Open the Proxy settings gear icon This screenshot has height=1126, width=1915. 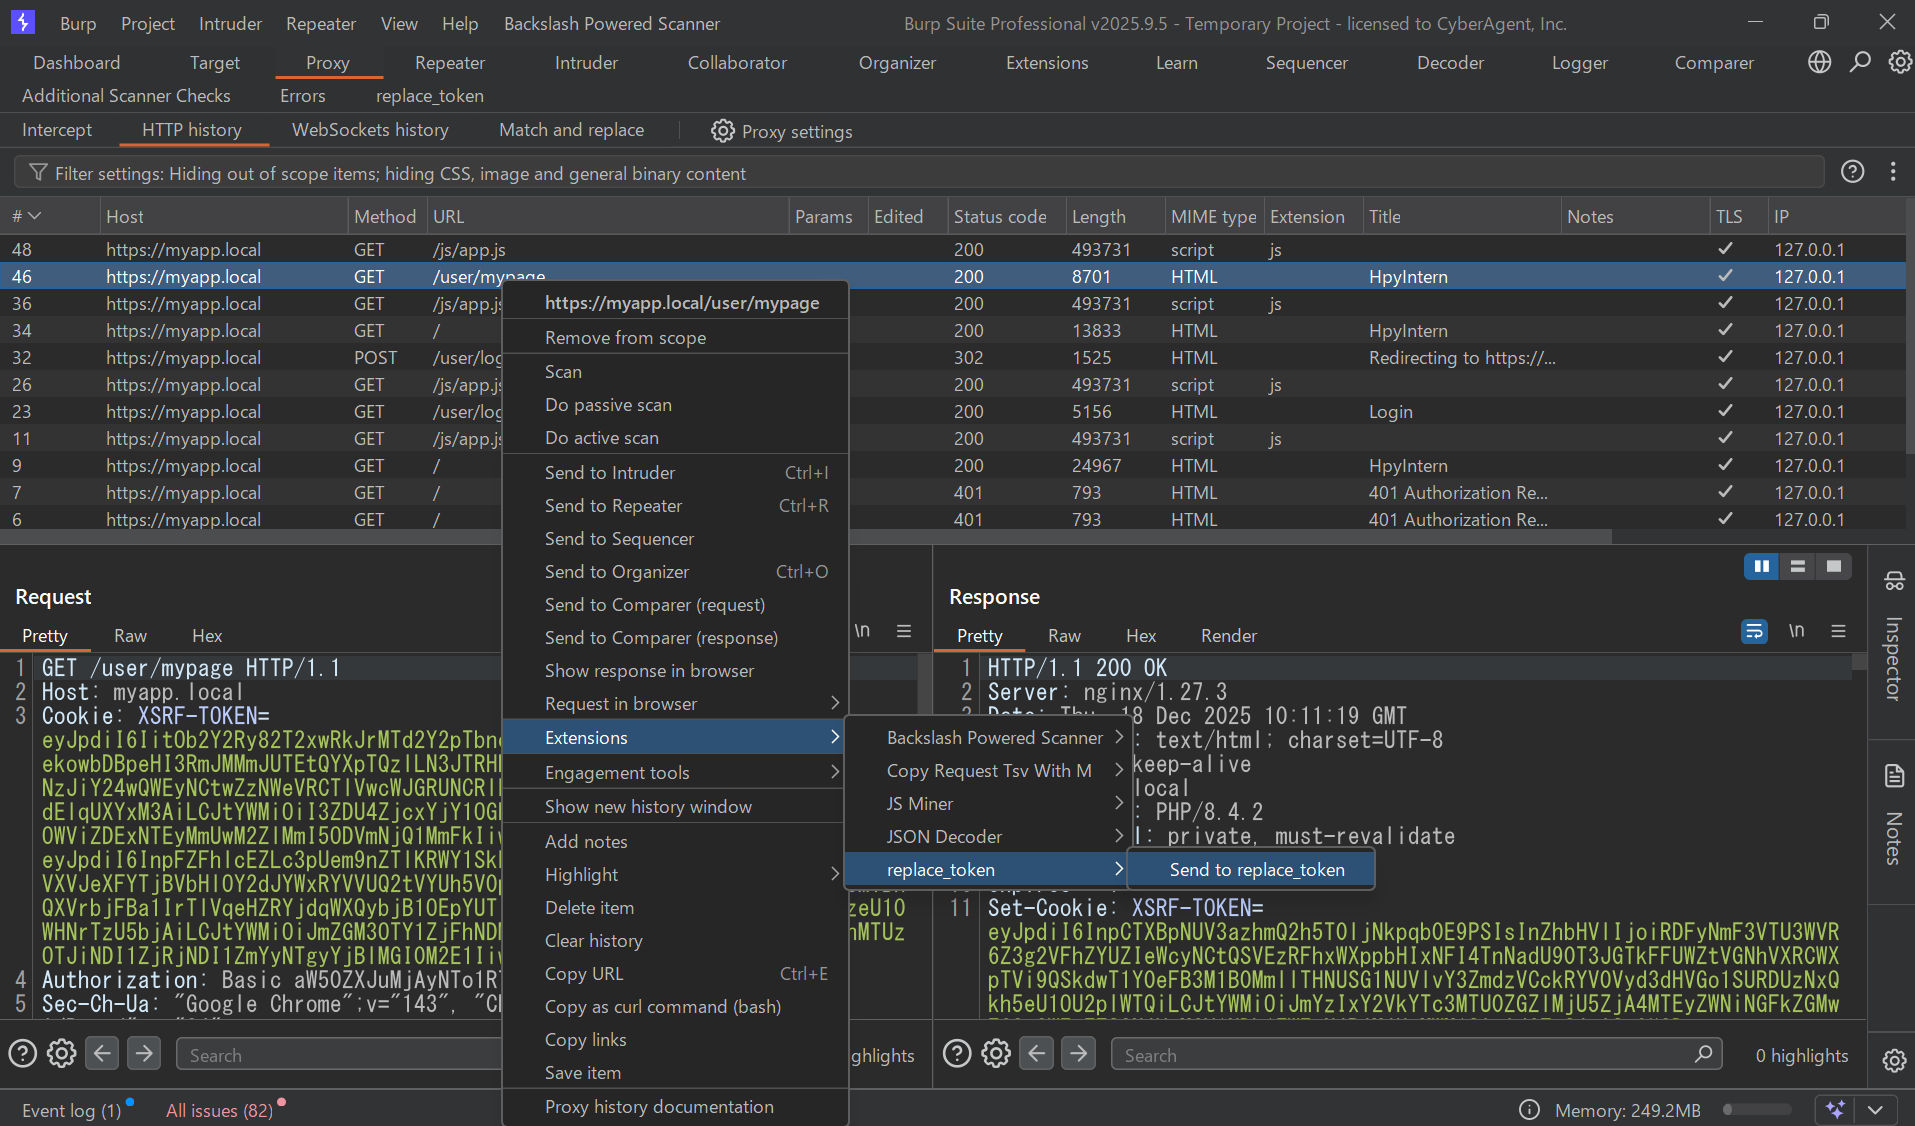(x=722, y=131)
